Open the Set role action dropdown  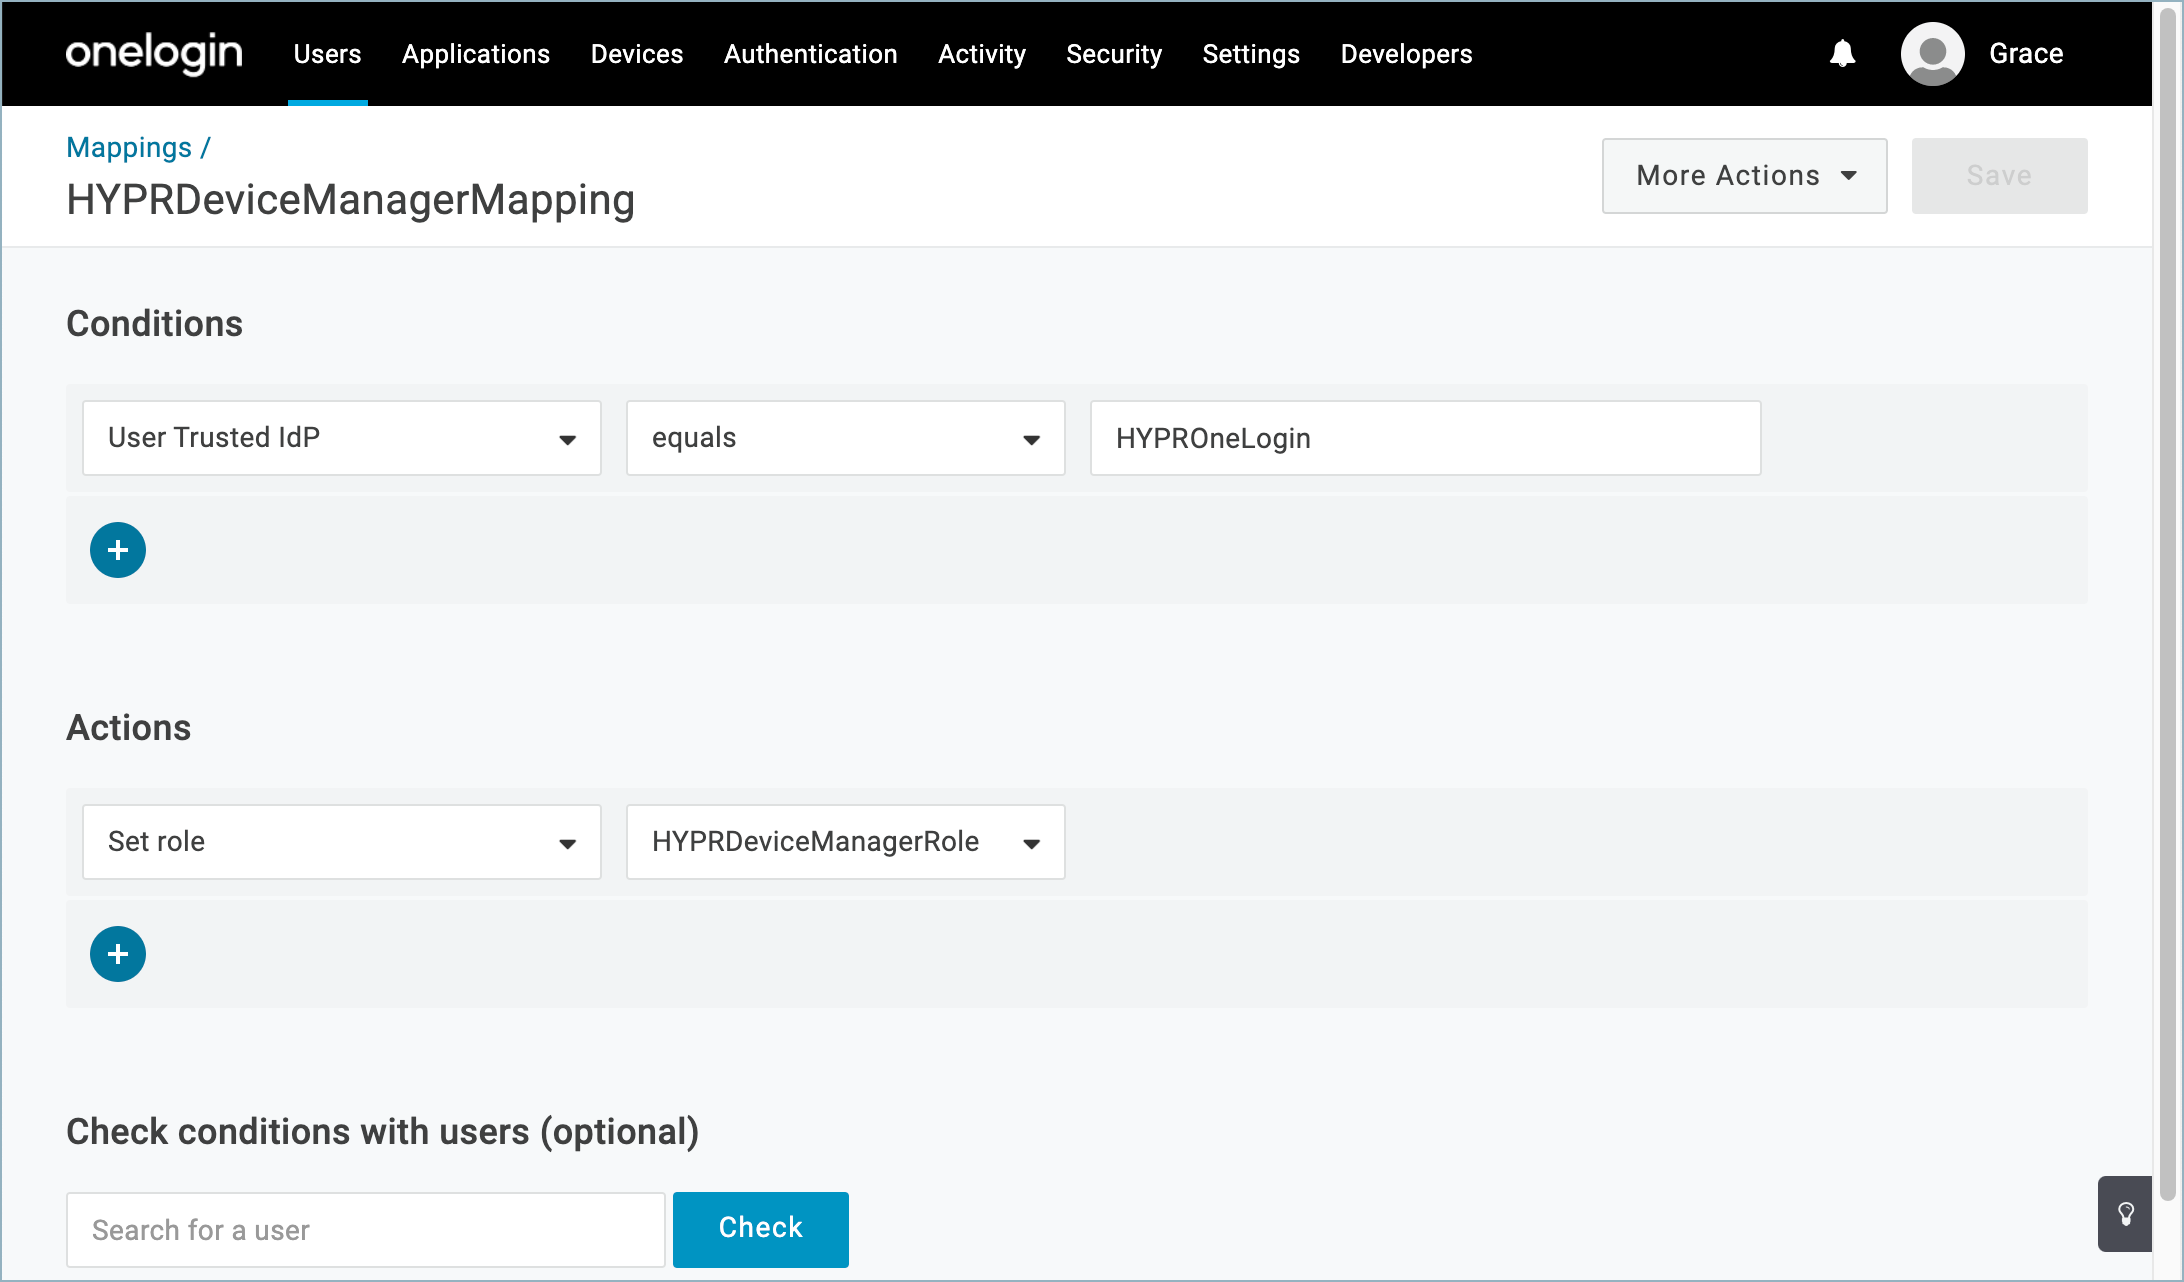pyautogui.click(x=342, y=842)
